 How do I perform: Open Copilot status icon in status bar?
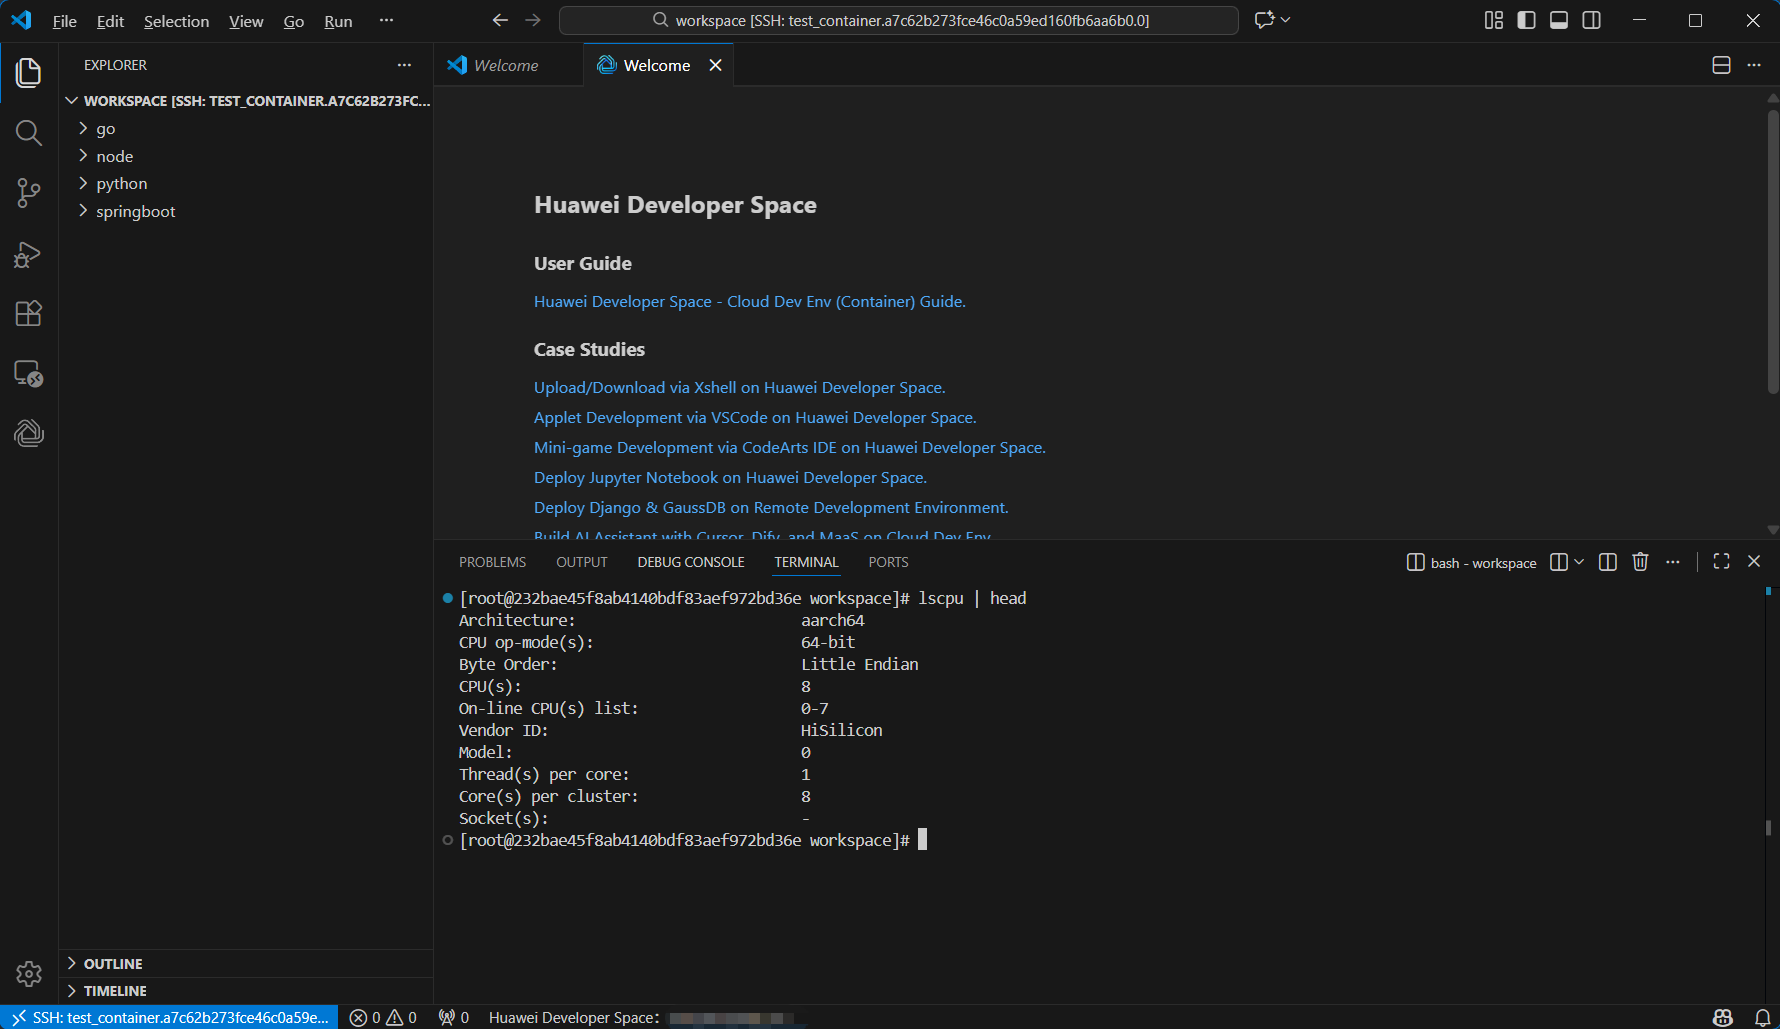(x=1723, y=1018)
